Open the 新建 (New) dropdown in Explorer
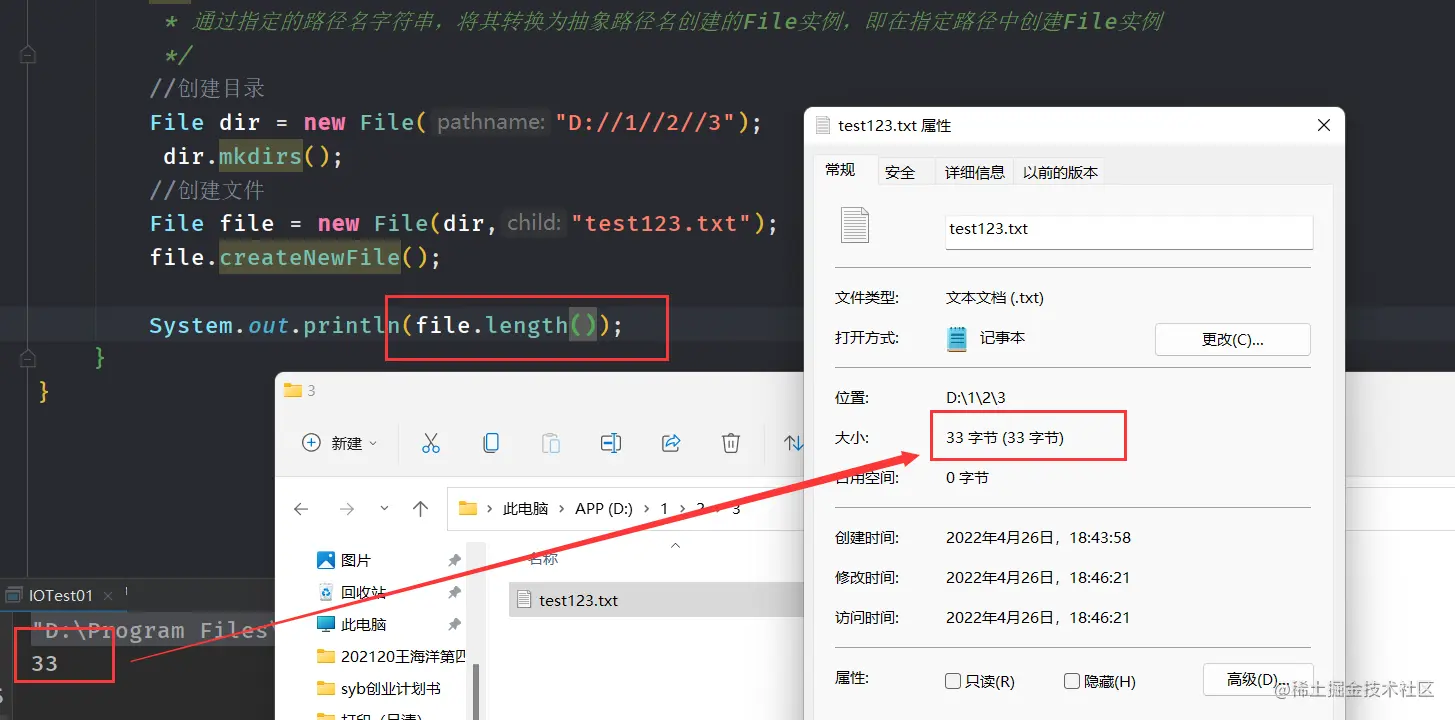Viewport: 1455px width, 720px height. pyautogui.click(x=340, y=443)
